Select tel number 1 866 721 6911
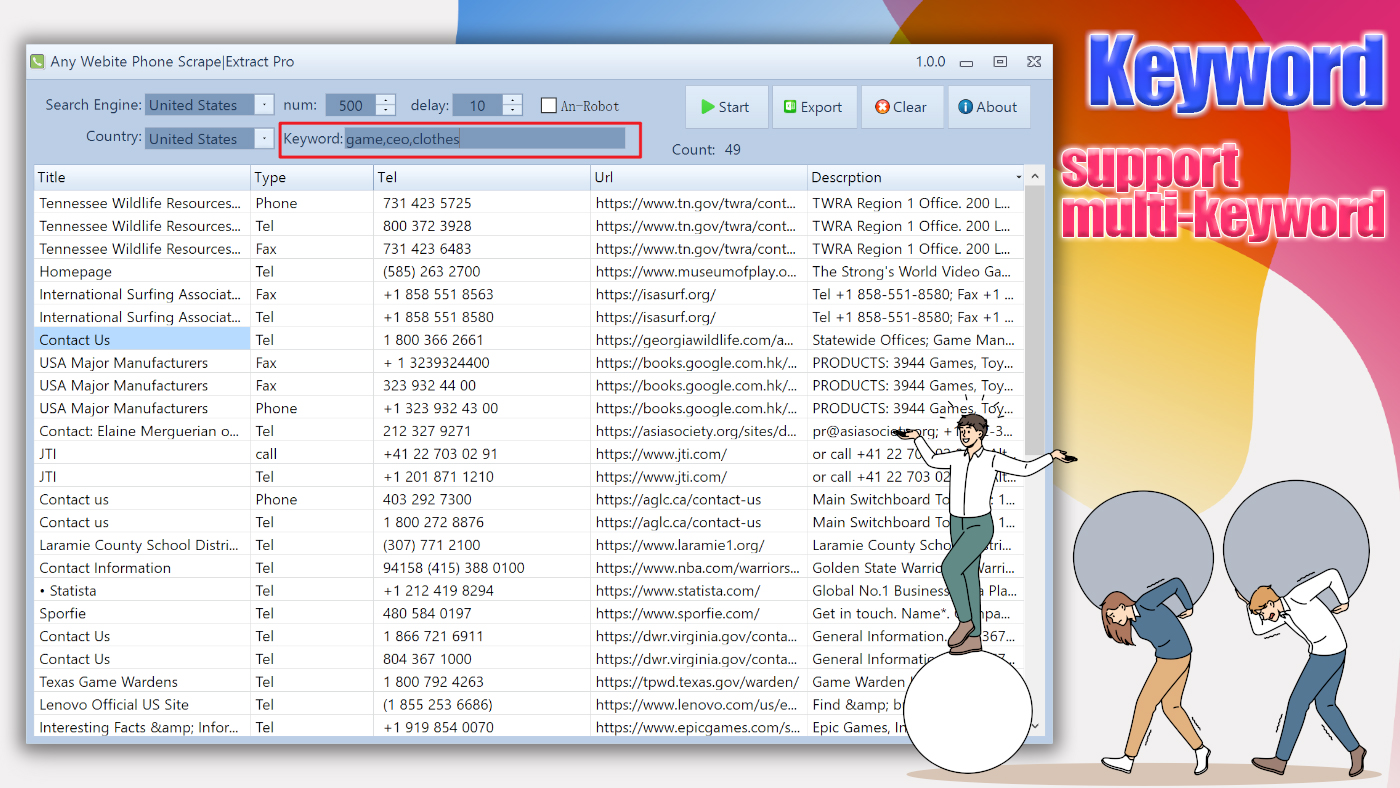 tap(433, 636)
